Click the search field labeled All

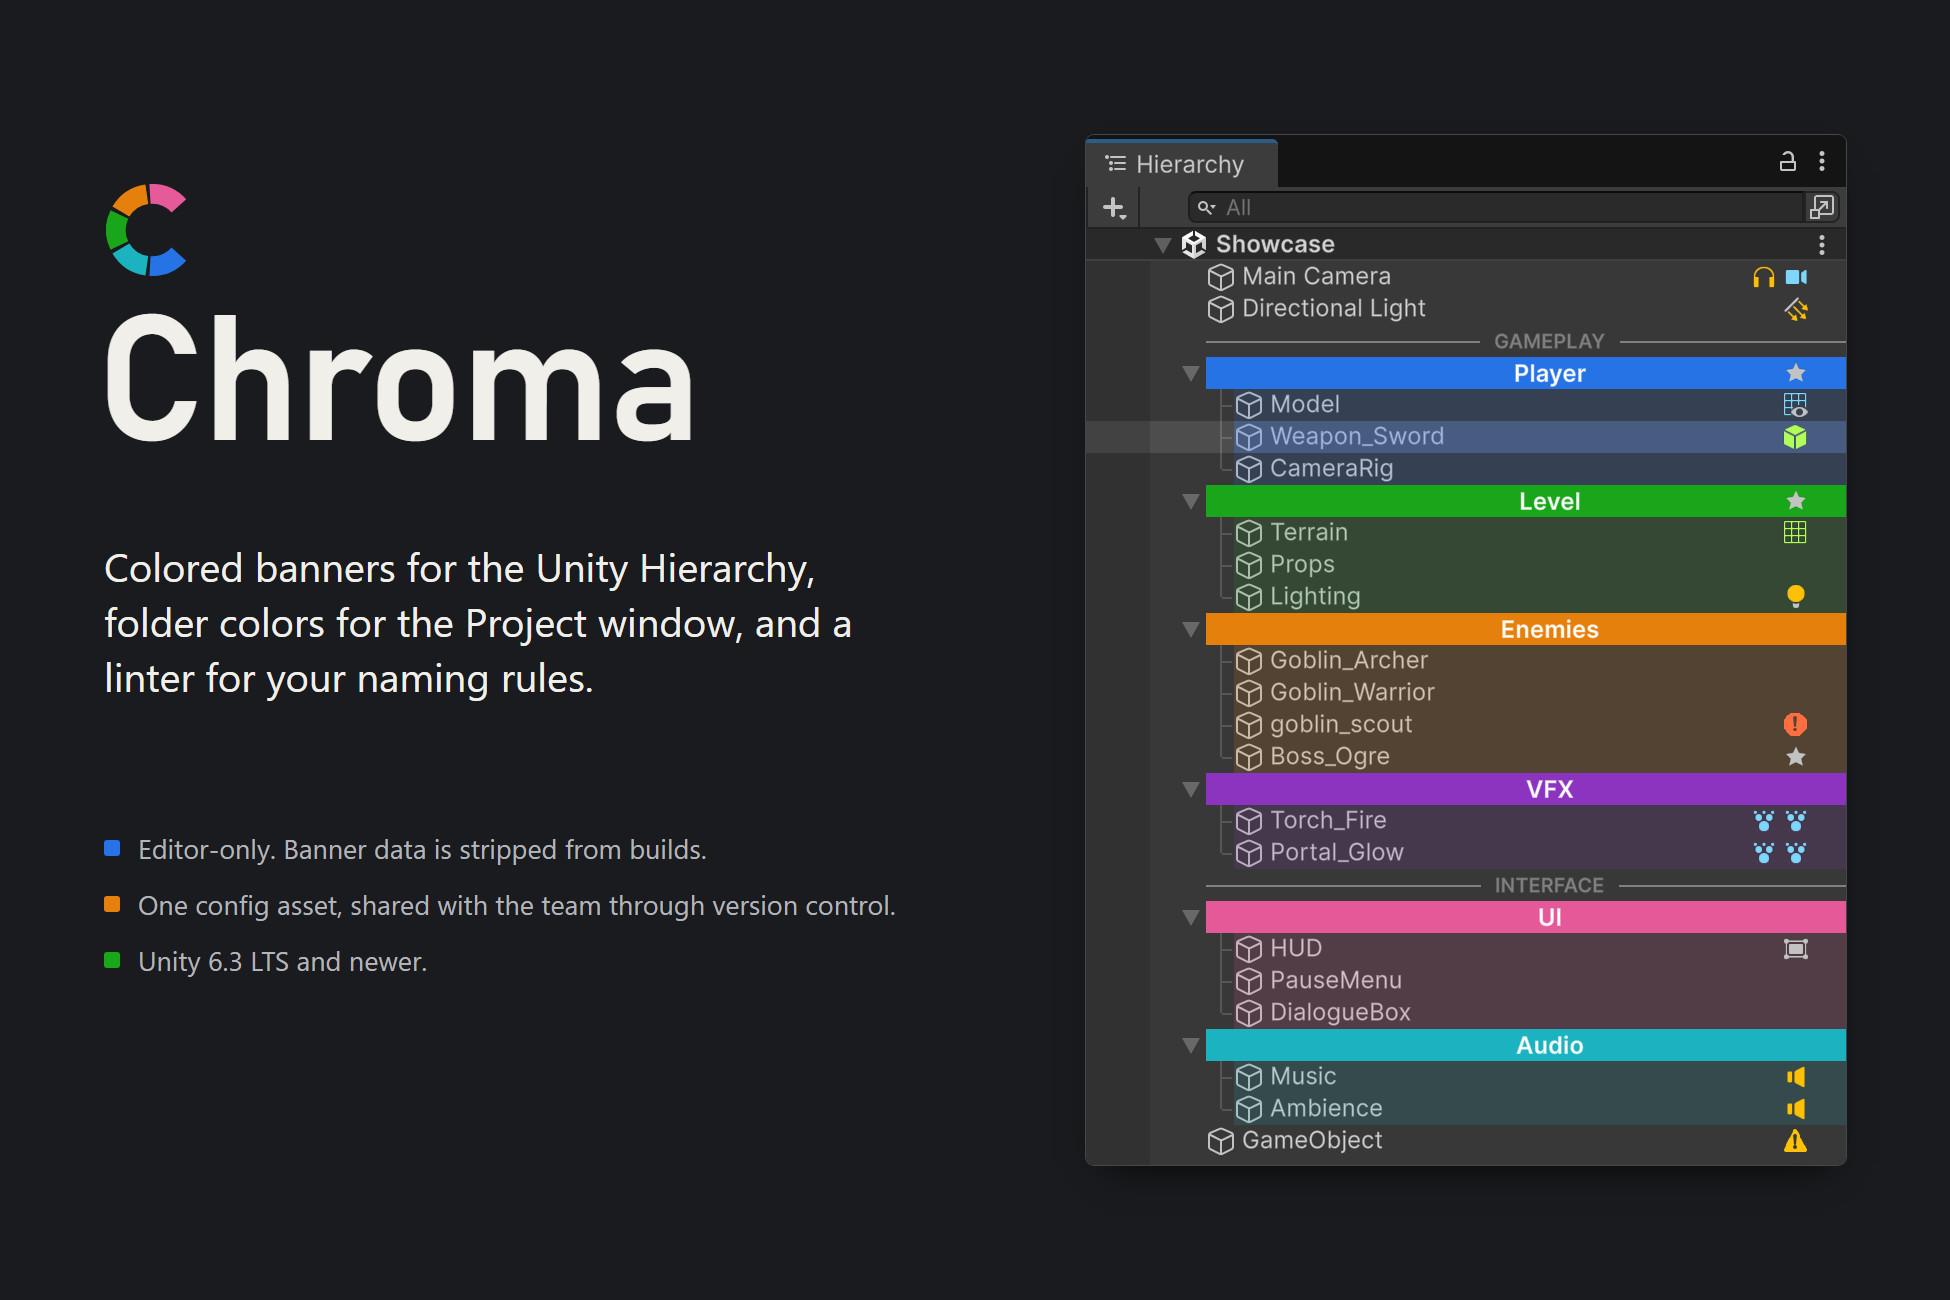(x=1496, y=207)
